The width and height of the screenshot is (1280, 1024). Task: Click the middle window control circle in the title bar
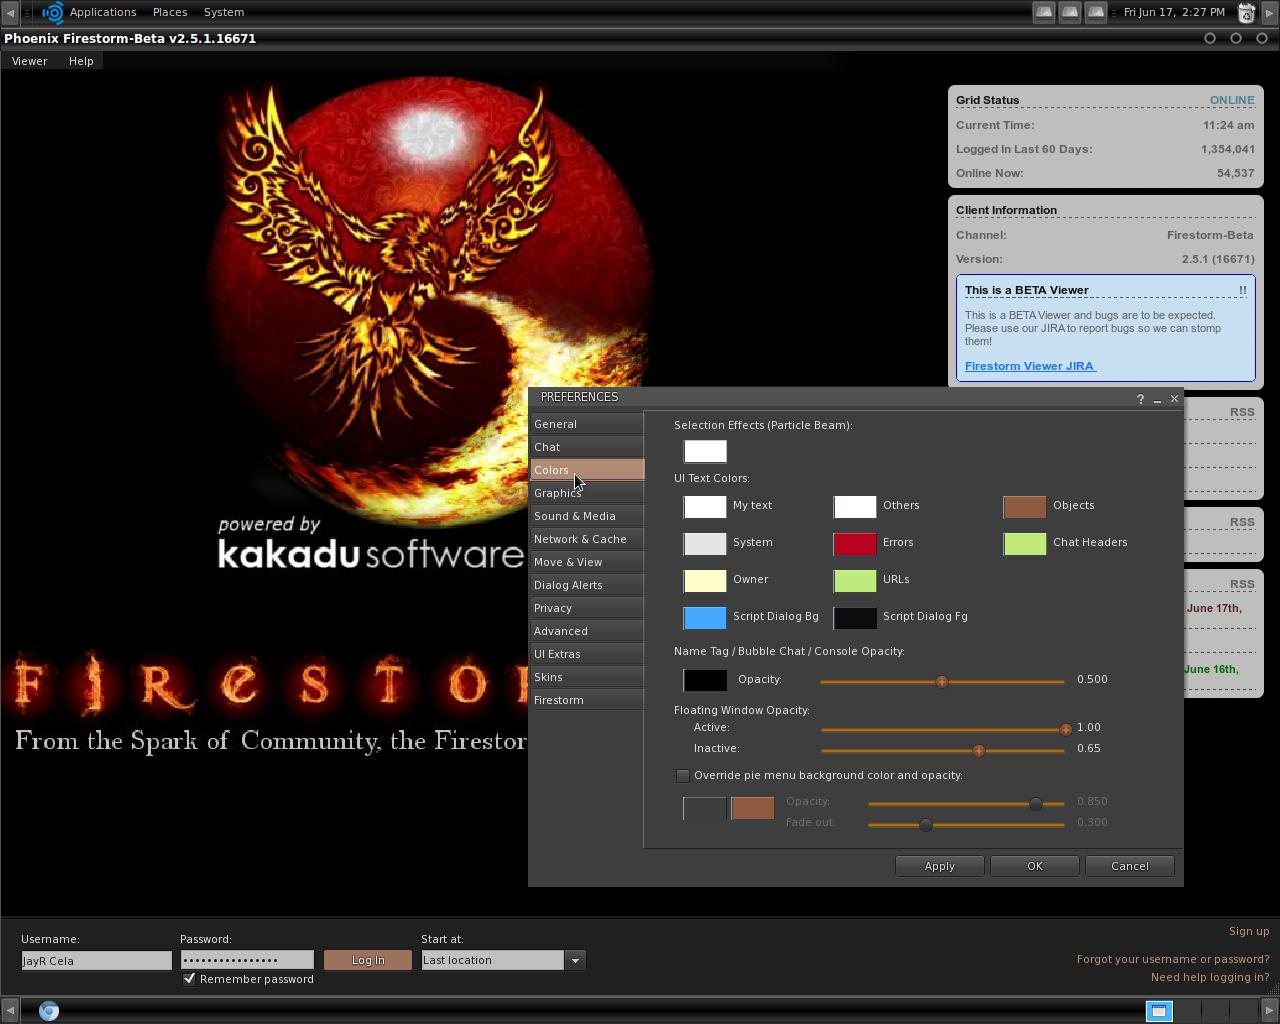coord(1236,38)
